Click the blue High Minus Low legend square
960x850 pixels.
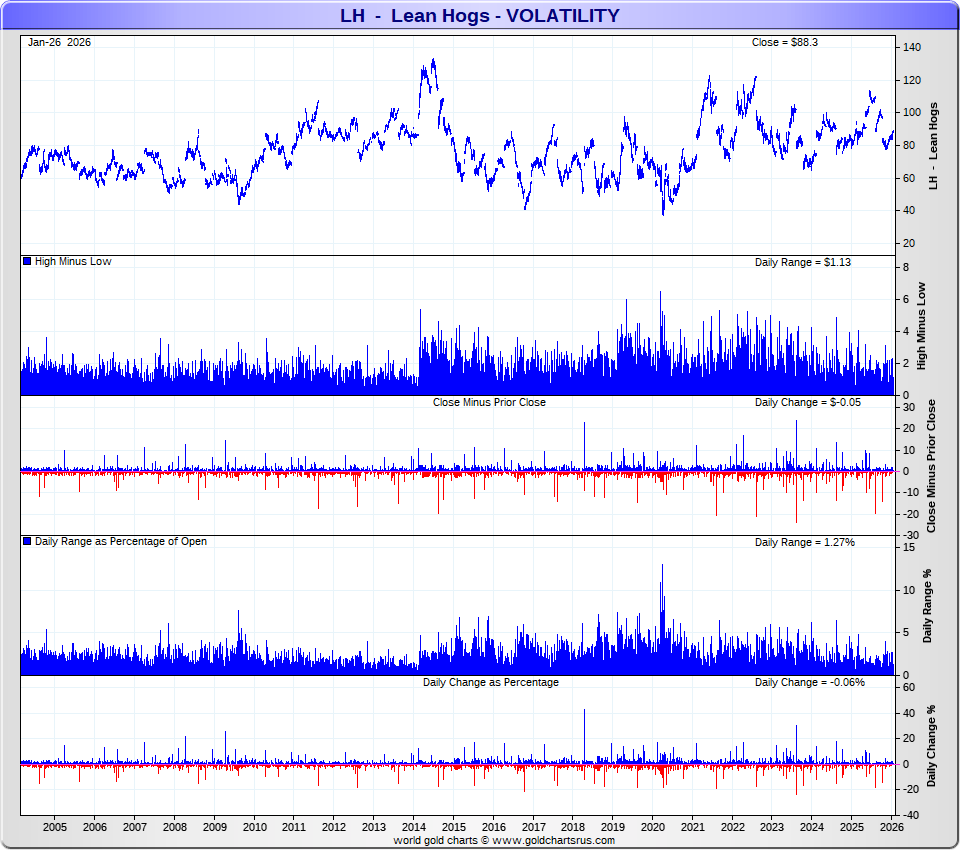point(27,261)
